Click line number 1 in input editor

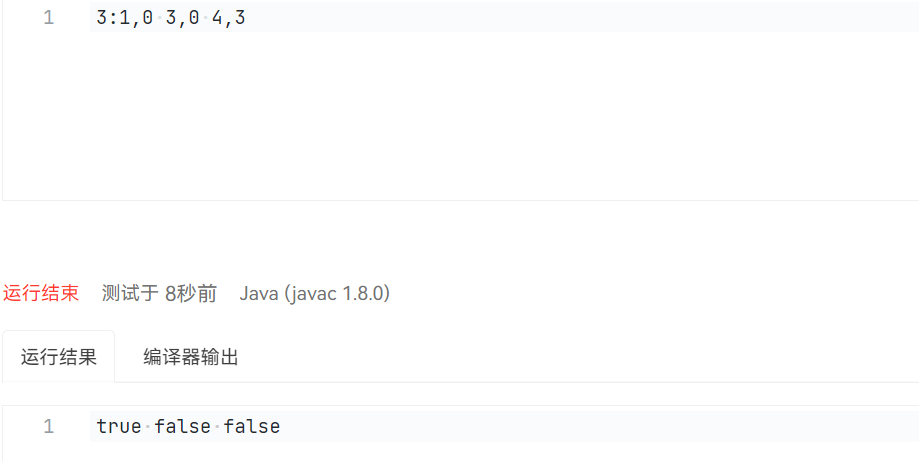(49, 18)
